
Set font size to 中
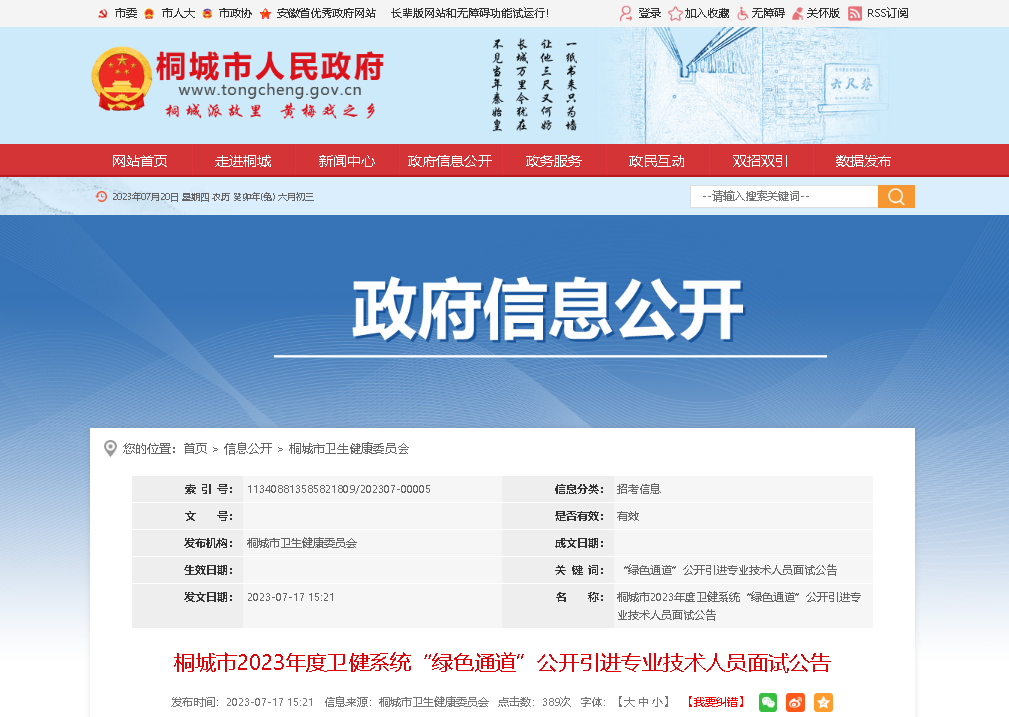(x=643, y=702)
